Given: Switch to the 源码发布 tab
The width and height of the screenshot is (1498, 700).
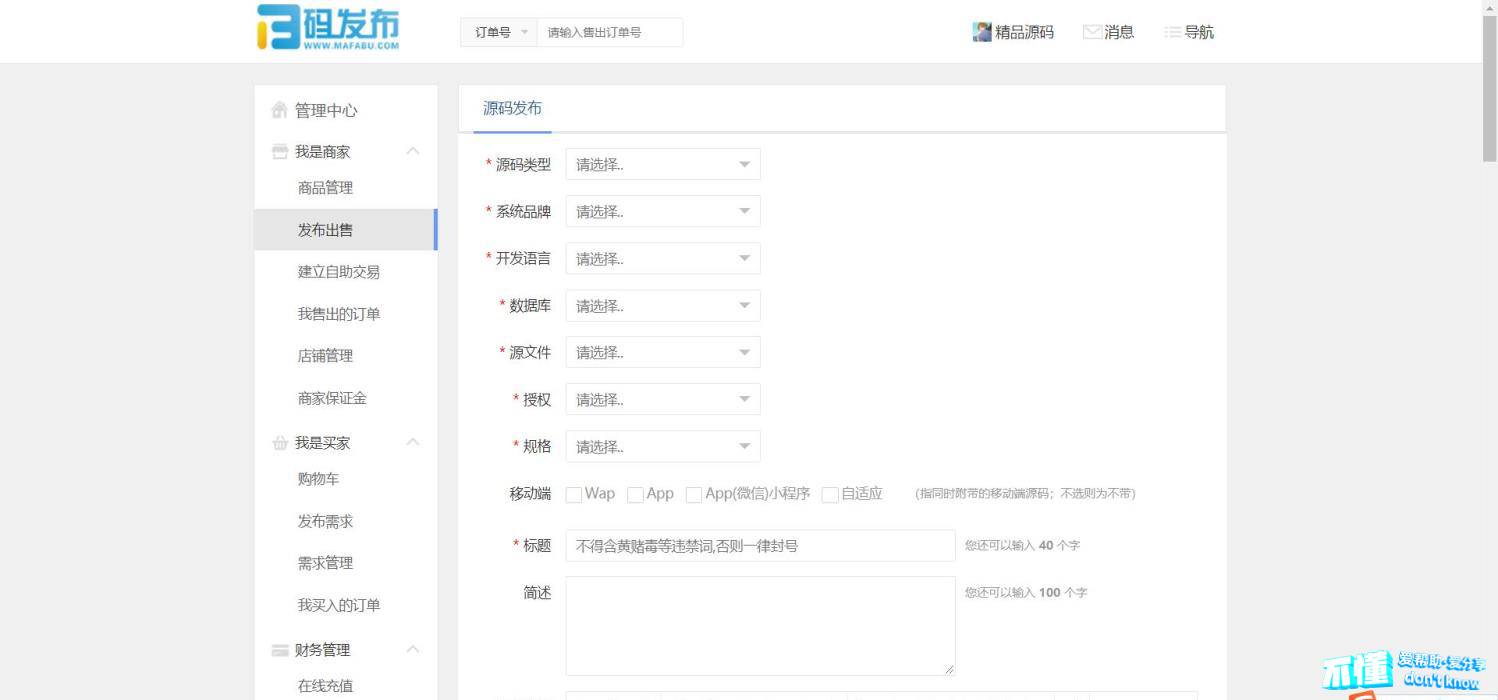Looking at the screenshot, I should tap(512, 108).
